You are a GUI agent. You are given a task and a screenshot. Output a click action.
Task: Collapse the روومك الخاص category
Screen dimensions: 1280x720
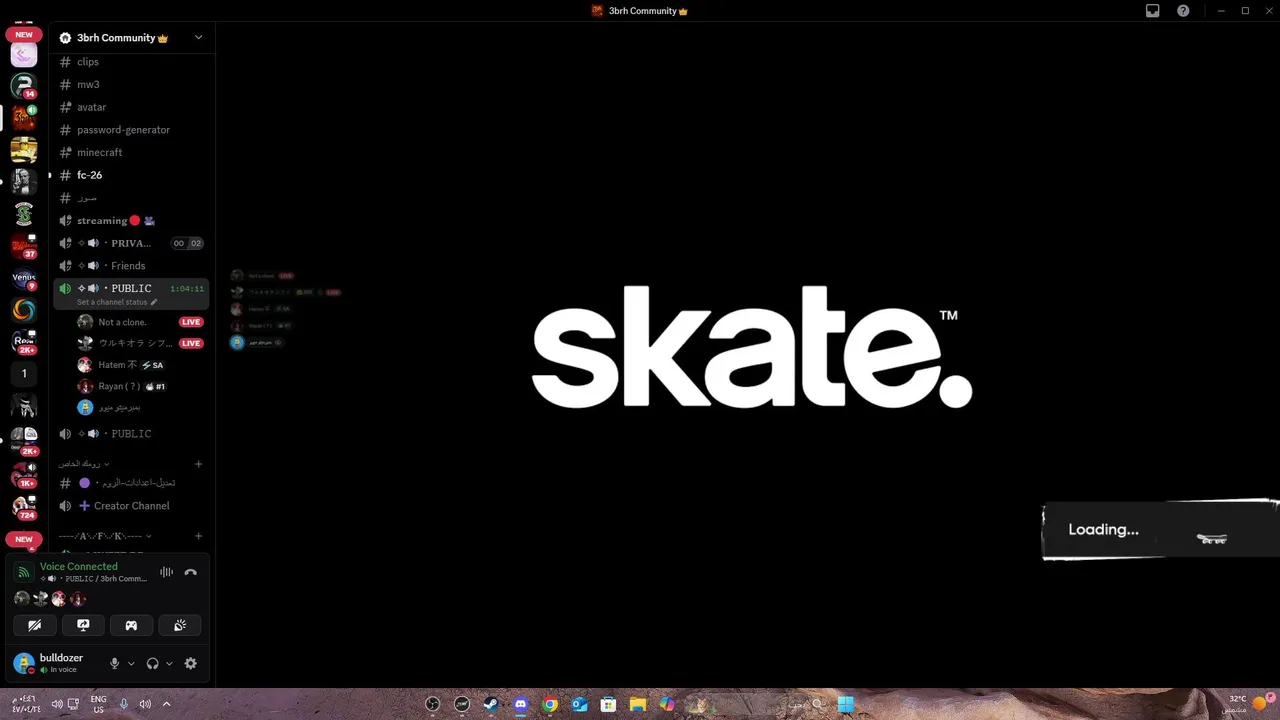[84, 464]
